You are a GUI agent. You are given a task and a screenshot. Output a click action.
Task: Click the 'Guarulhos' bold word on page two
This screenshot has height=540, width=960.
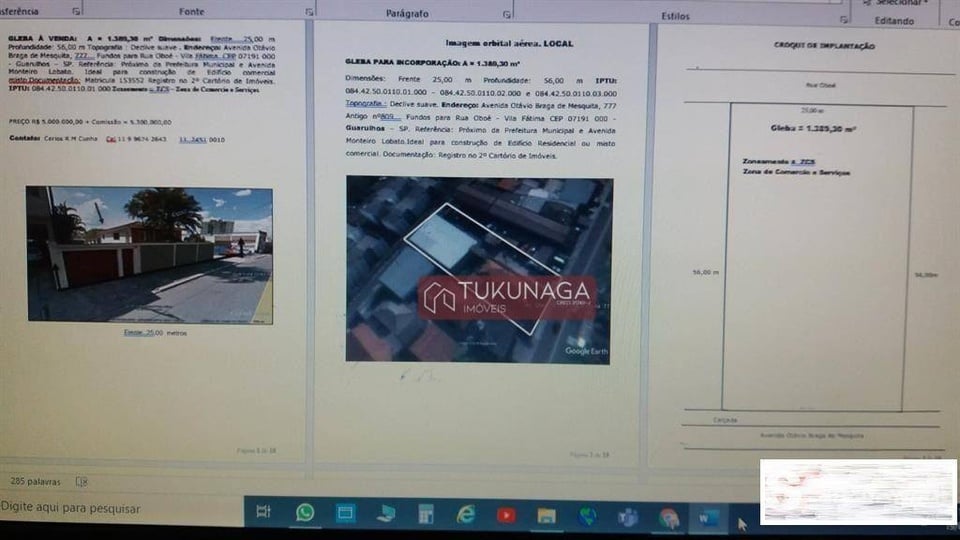[365, 129]
